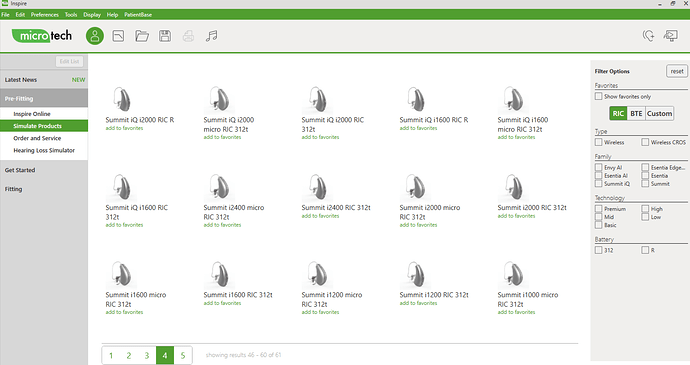
Task: Click the audiogram chart toolbar icon
Action: tap(118, 36)
